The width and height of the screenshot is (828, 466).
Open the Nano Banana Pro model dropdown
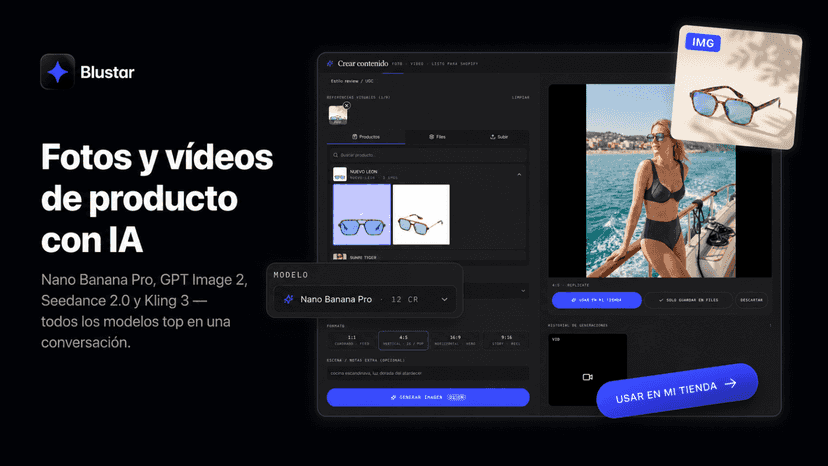click(x=365, y=299)
